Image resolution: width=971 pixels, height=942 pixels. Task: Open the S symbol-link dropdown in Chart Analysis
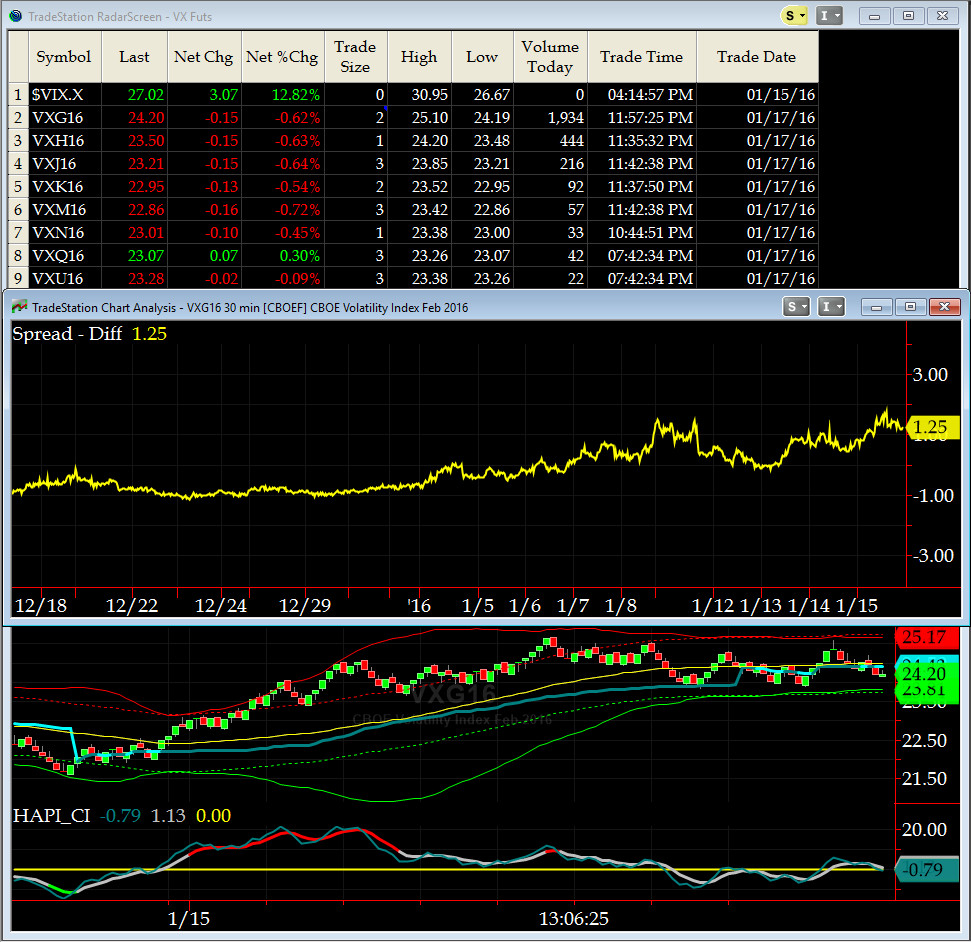coord(796,307)
